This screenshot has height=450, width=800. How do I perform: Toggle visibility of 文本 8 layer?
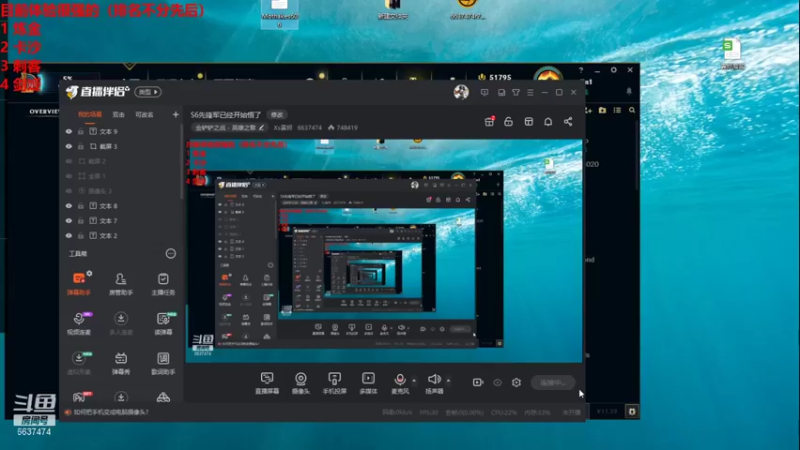pos(69,206)
